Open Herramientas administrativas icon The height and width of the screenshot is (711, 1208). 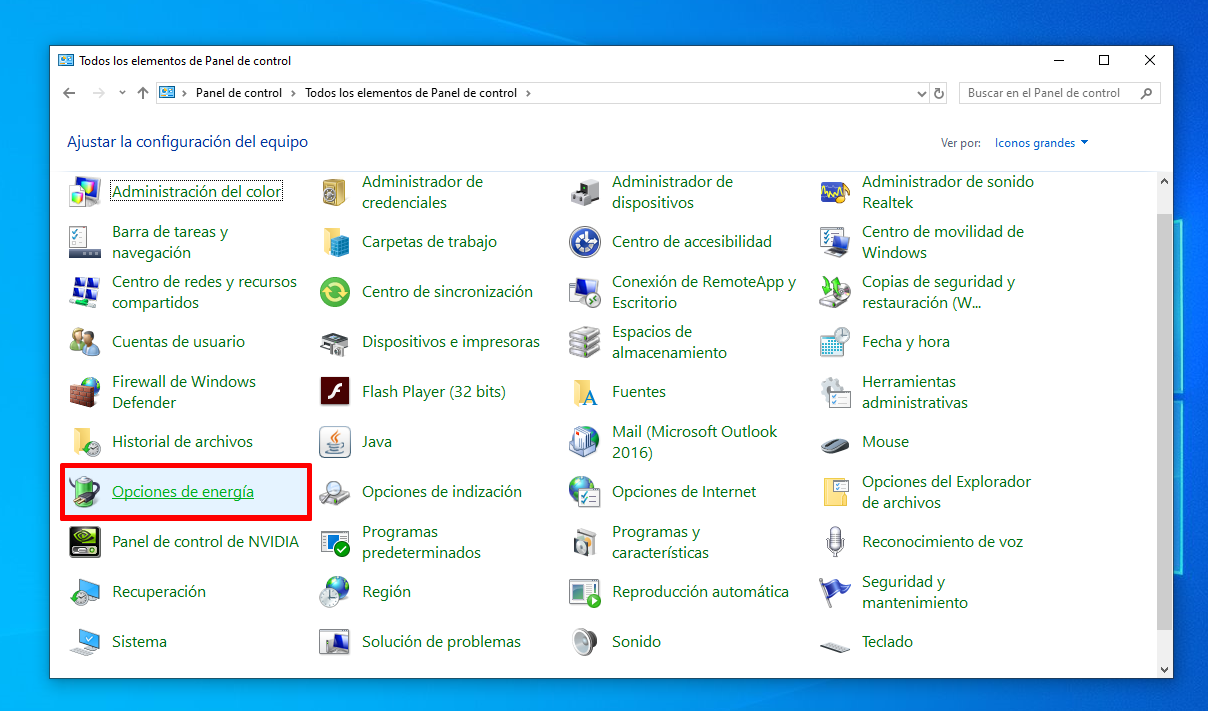[834, 391]
